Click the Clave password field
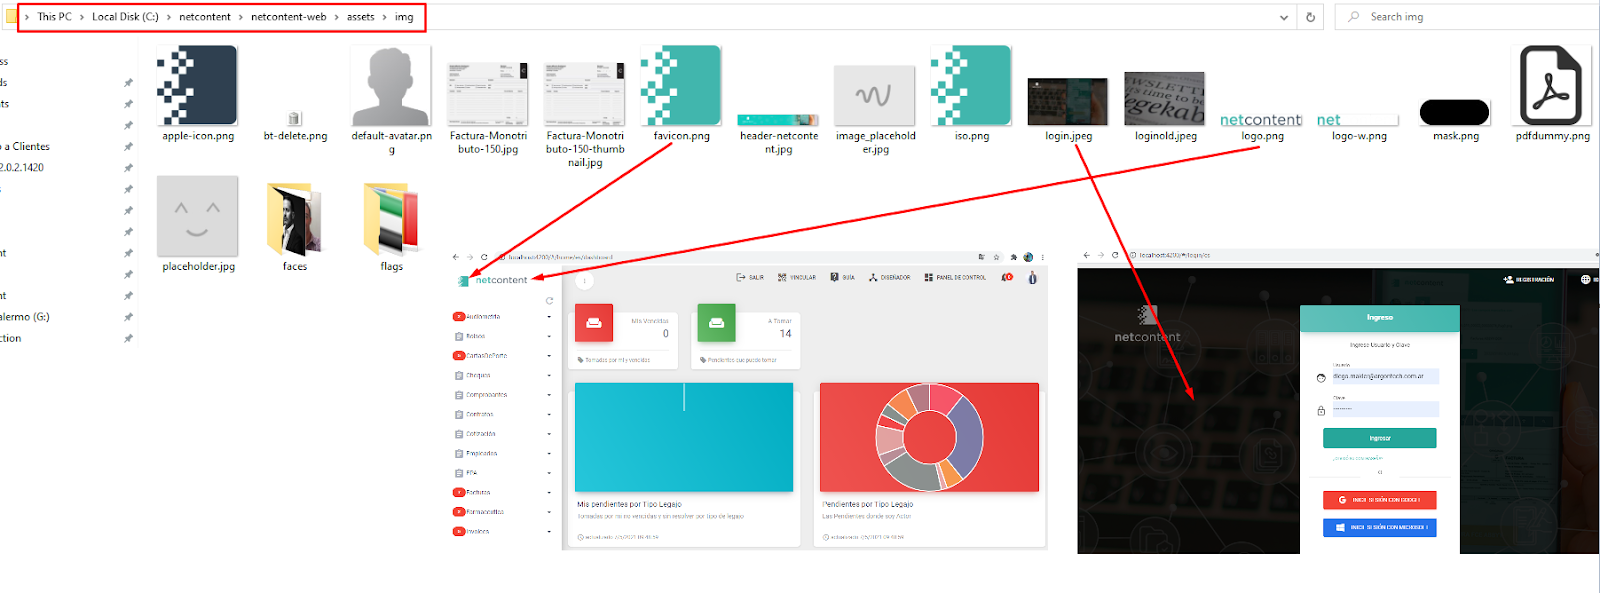Image resolution: width=1600 pixels, height=593 pixels. [1385, 409]
